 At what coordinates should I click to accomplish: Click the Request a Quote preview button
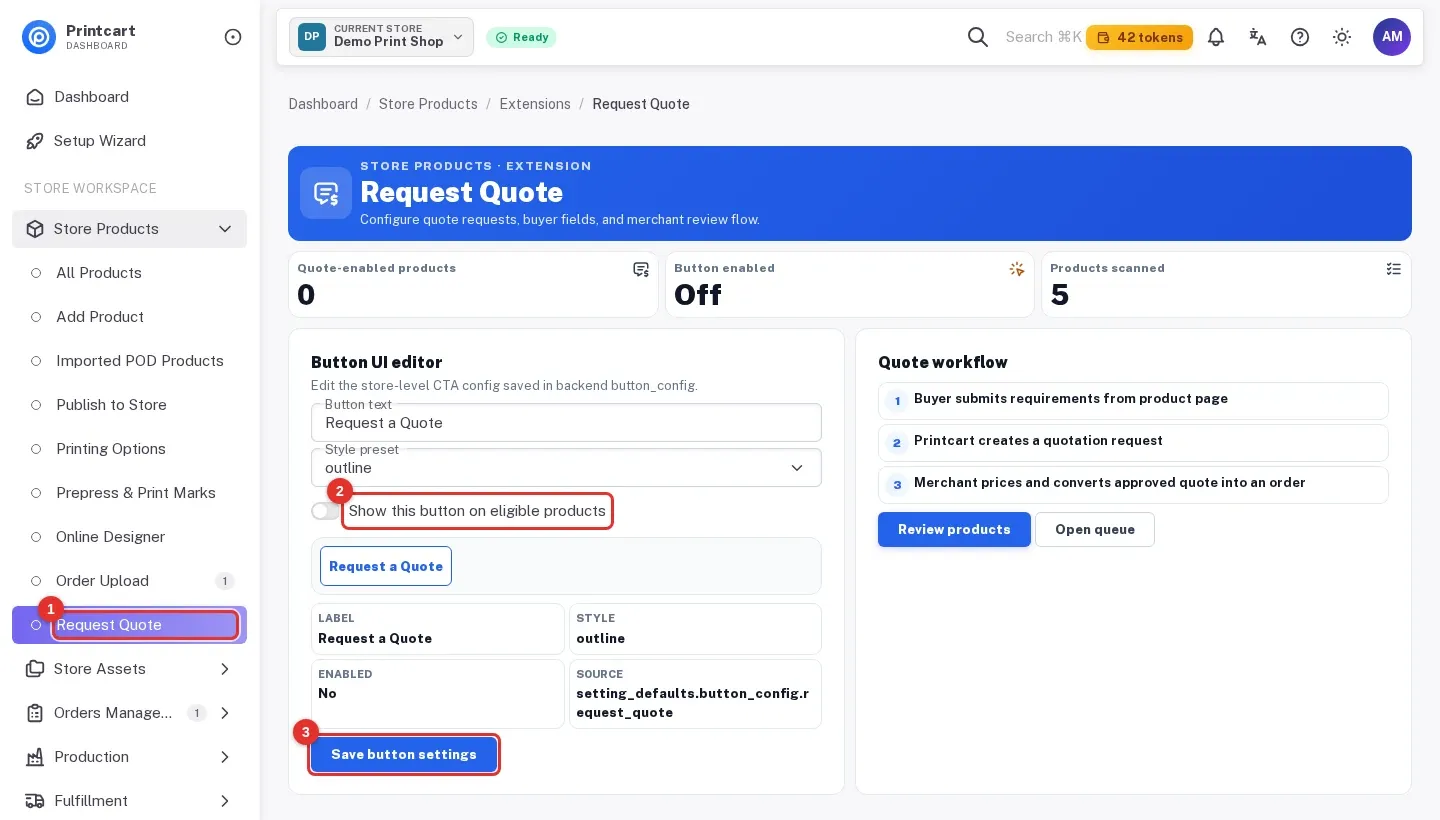click(x=386, y=566)
